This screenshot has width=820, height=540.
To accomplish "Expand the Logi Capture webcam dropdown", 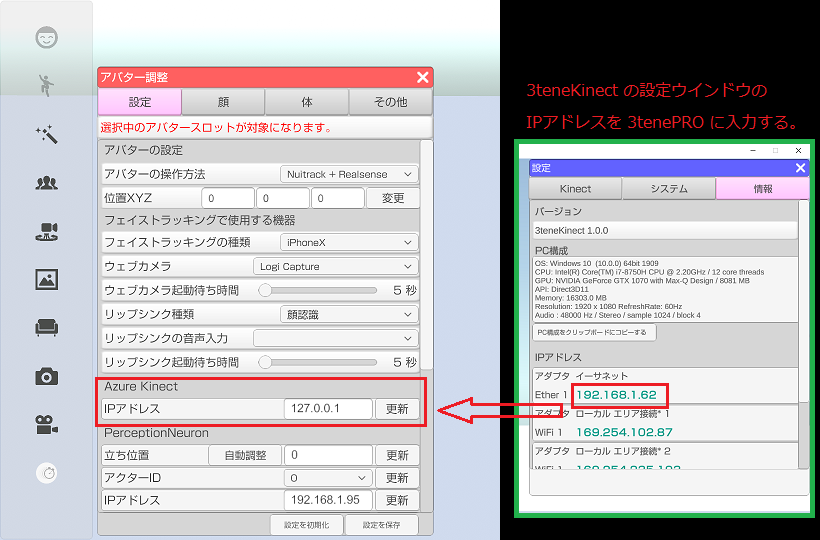I will pos(336,267).
